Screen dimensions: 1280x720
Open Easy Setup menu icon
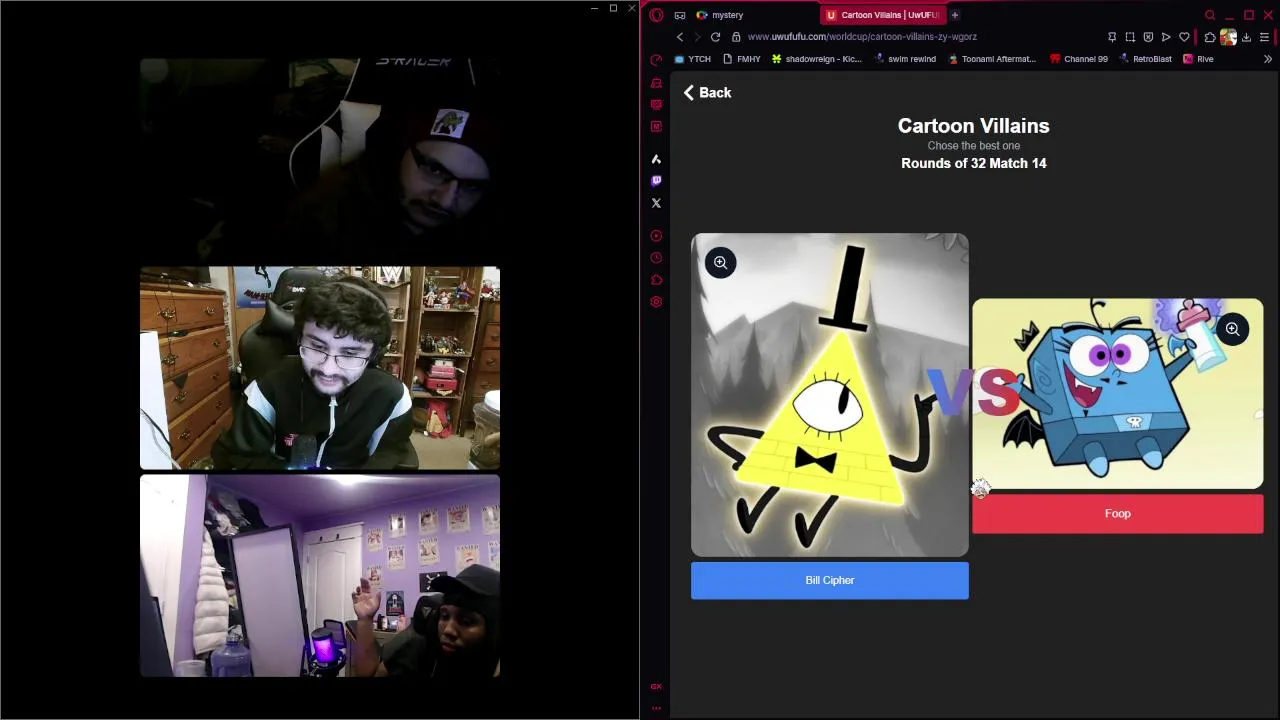click(x=1264, y=37)
